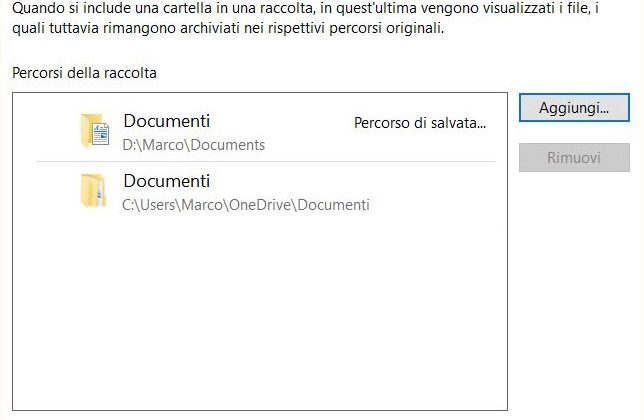This screenshot has height=420, width=644.
Task: Click the OneDrive Documenti folder icon
Action: tap(93, 191)
